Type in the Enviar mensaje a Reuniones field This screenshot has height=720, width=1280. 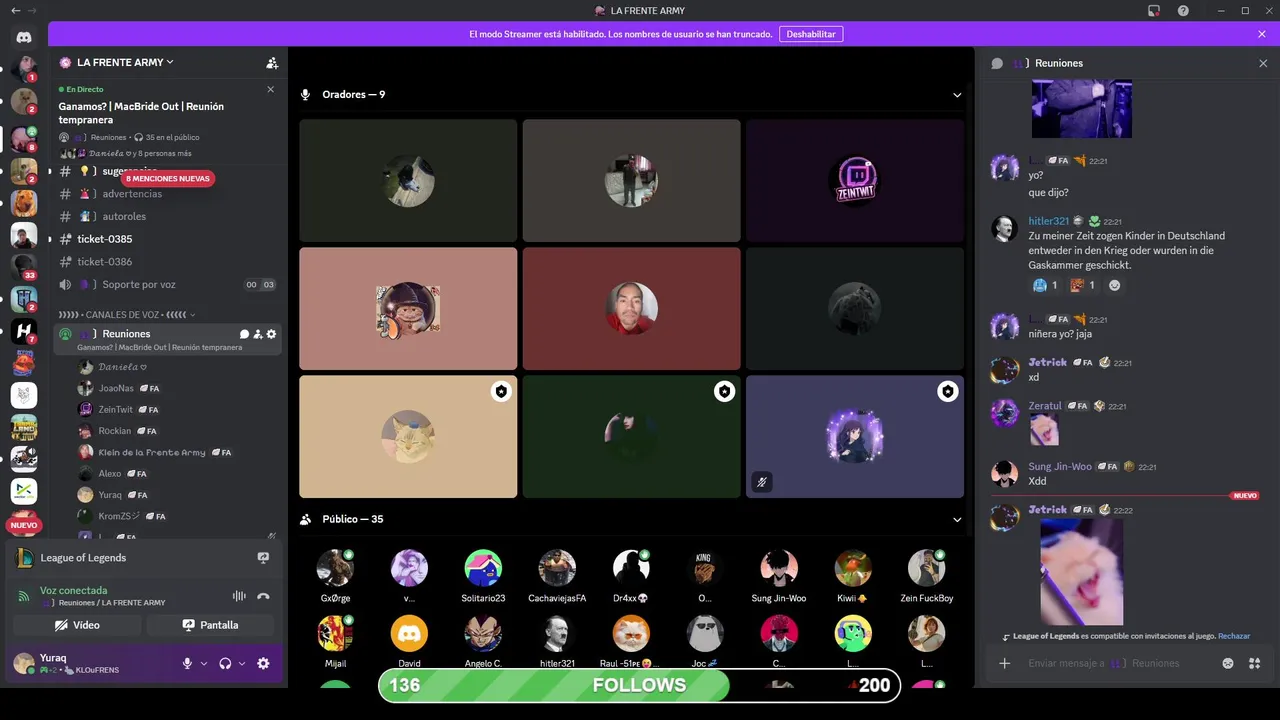[x=1115, y=663]
